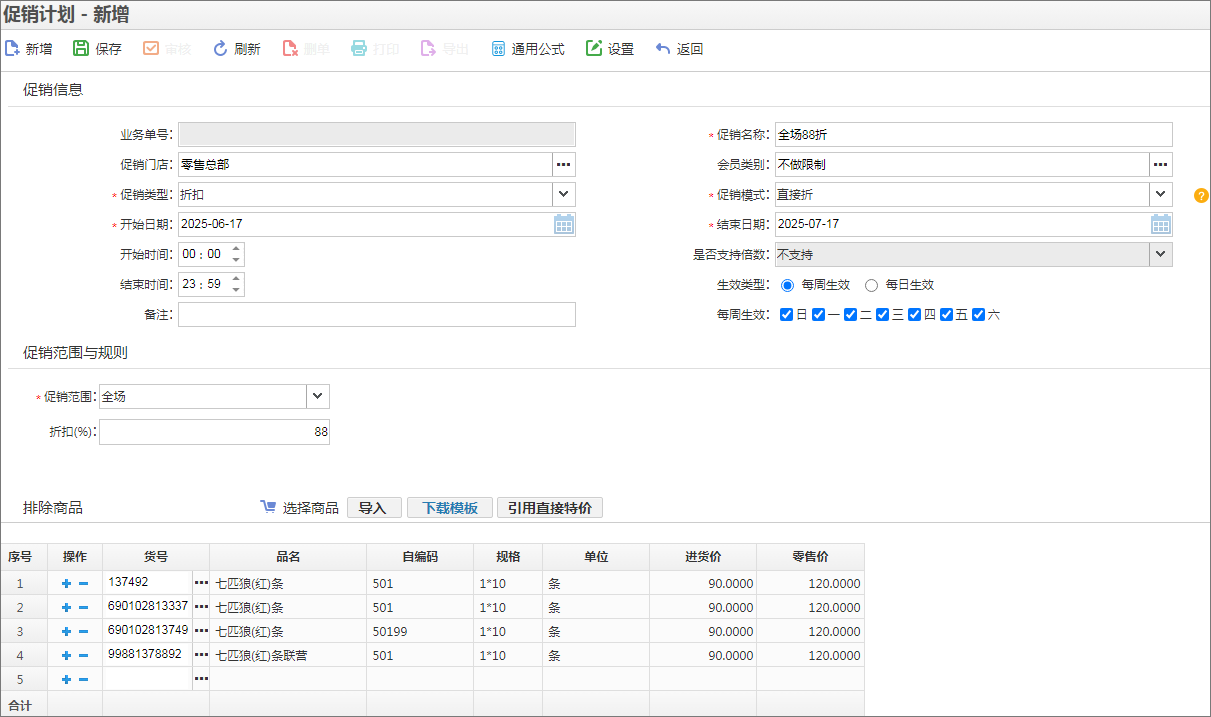This screenshot has width=1211, height=717.
Task: Select the 每周生效 radio option
Action: [788, 285]
